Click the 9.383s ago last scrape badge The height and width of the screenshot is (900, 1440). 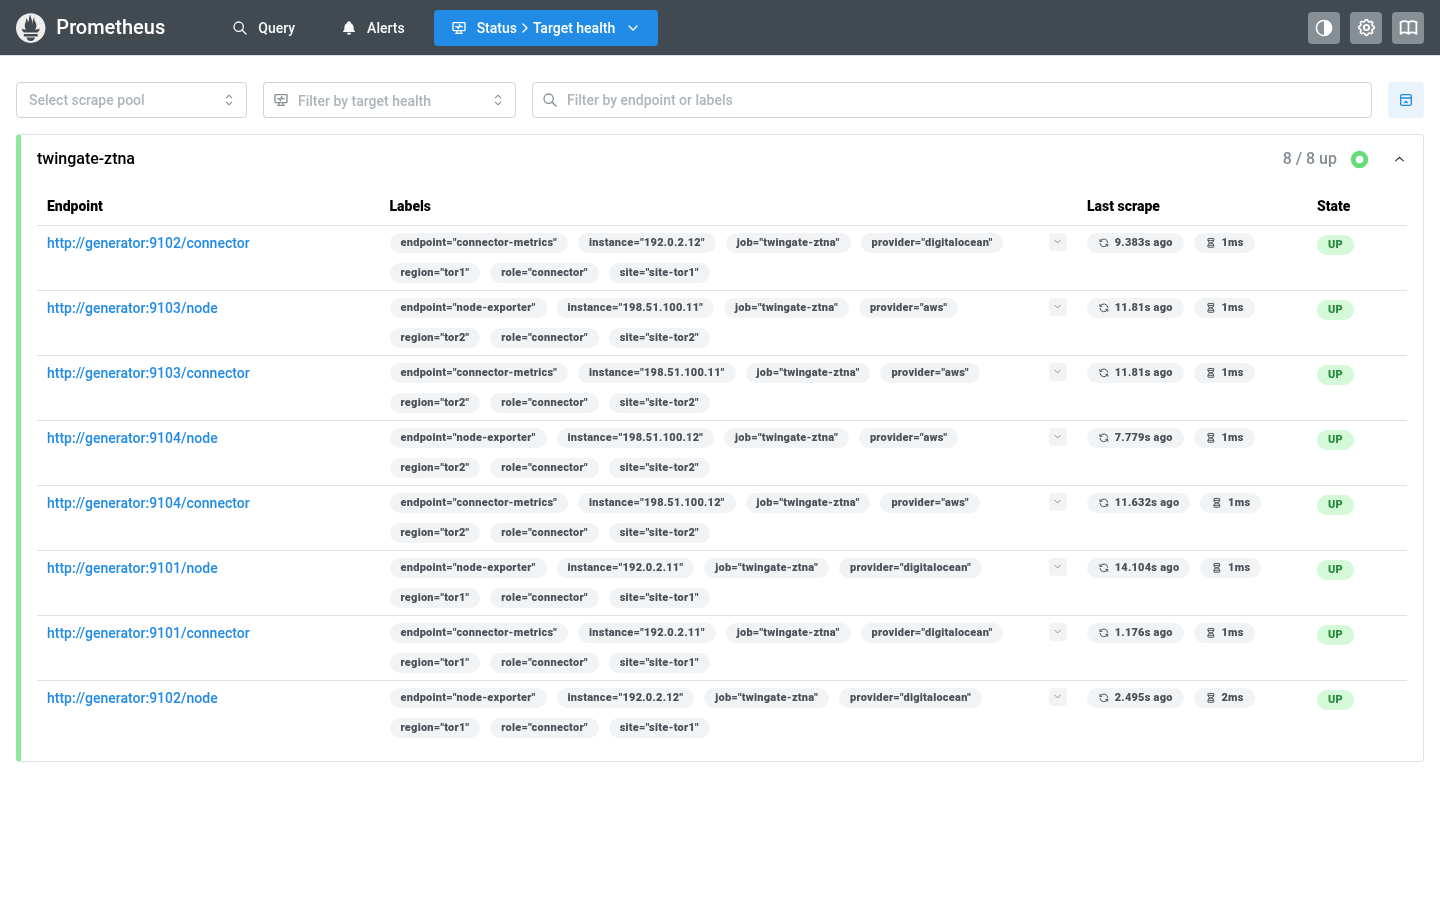(1135, 243)
